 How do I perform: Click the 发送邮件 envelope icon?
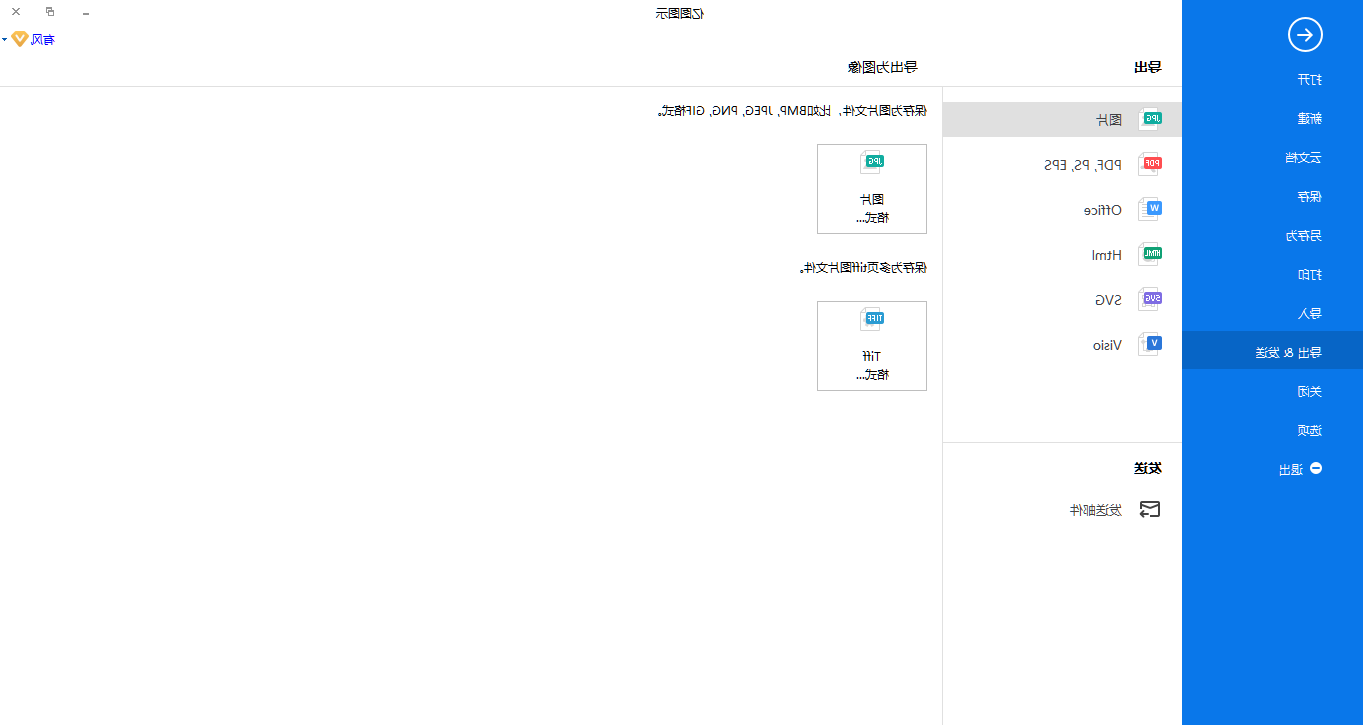coord(1150,509)
